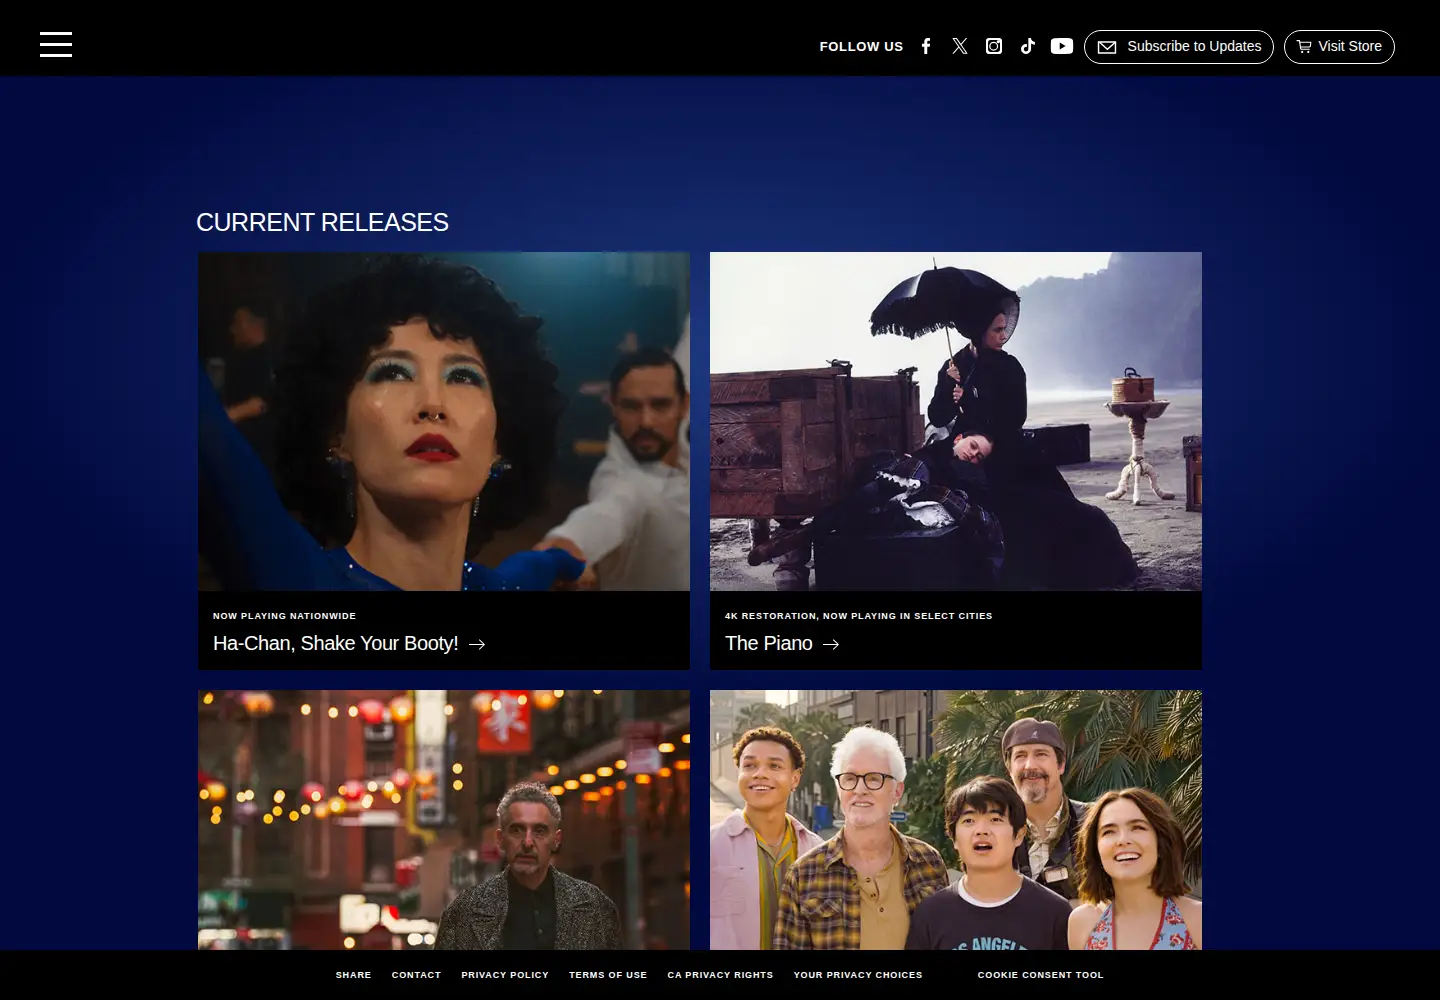The width and height of the screenshot is (1440, 1000).
Task: Click '4K RESTORATION, NOW PLAYING IN SELECT CITIES' text
Action: 858,616
